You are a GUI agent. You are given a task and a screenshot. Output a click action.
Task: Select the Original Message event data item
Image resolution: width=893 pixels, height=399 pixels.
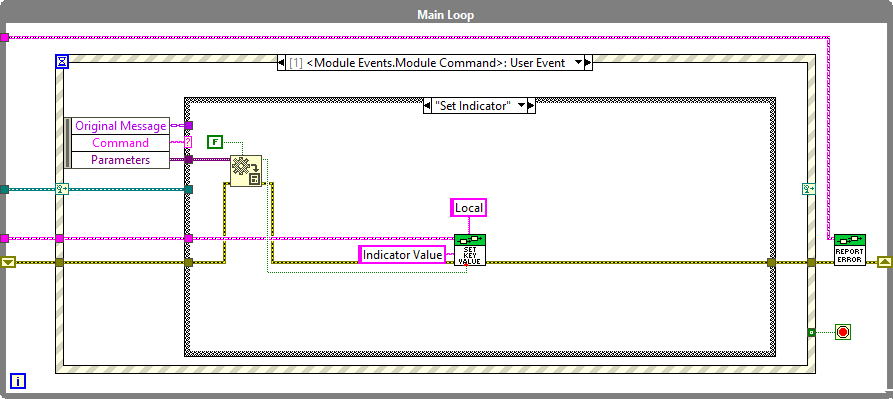[121, 126]
